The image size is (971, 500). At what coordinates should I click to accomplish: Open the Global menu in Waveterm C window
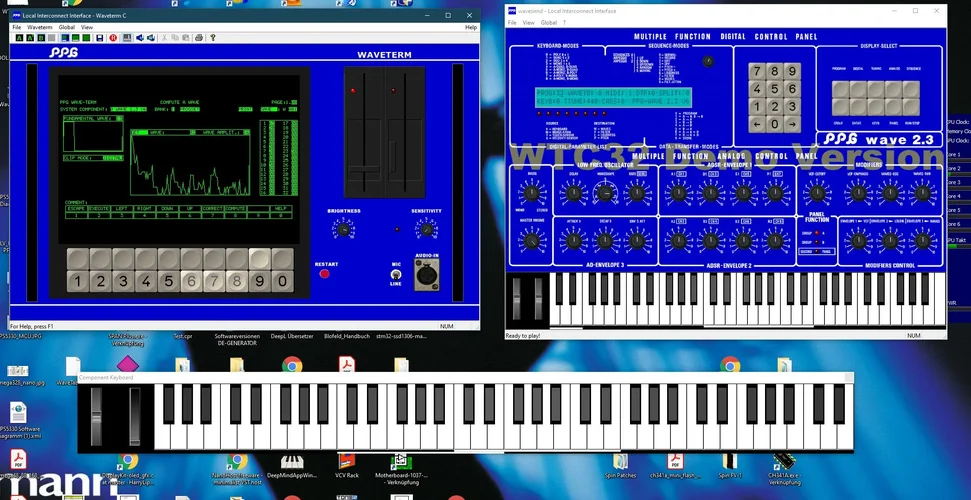point(66,27)
